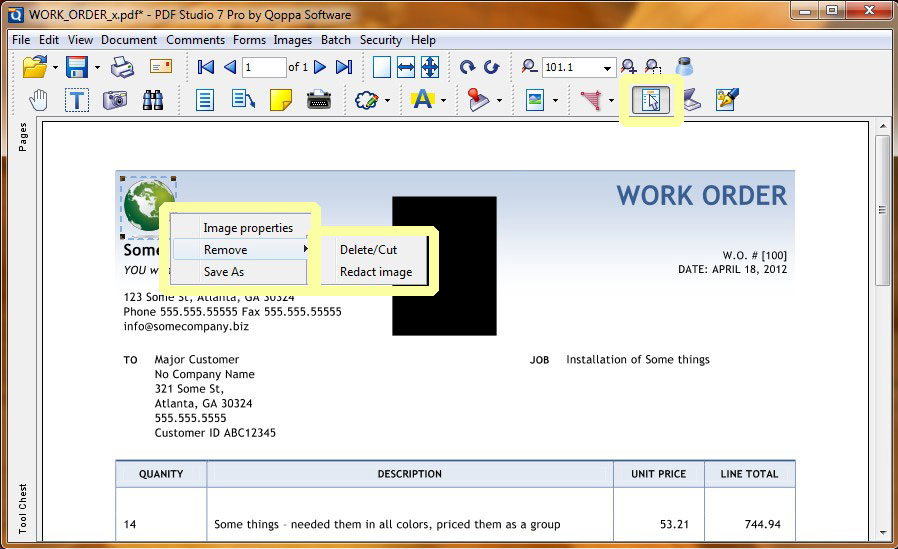Select the Hand pan tool
The image size is (898, 549).
(39, 100)
